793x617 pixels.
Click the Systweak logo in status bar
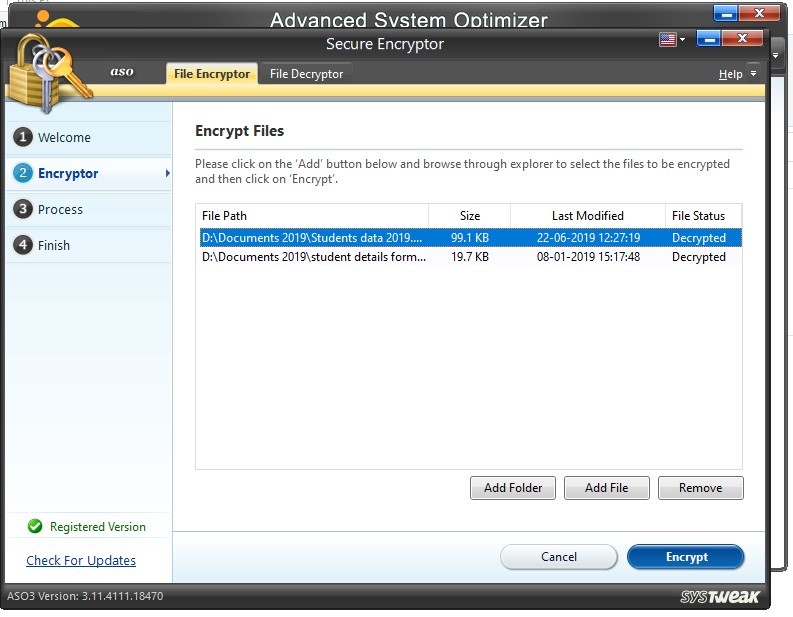720,597
